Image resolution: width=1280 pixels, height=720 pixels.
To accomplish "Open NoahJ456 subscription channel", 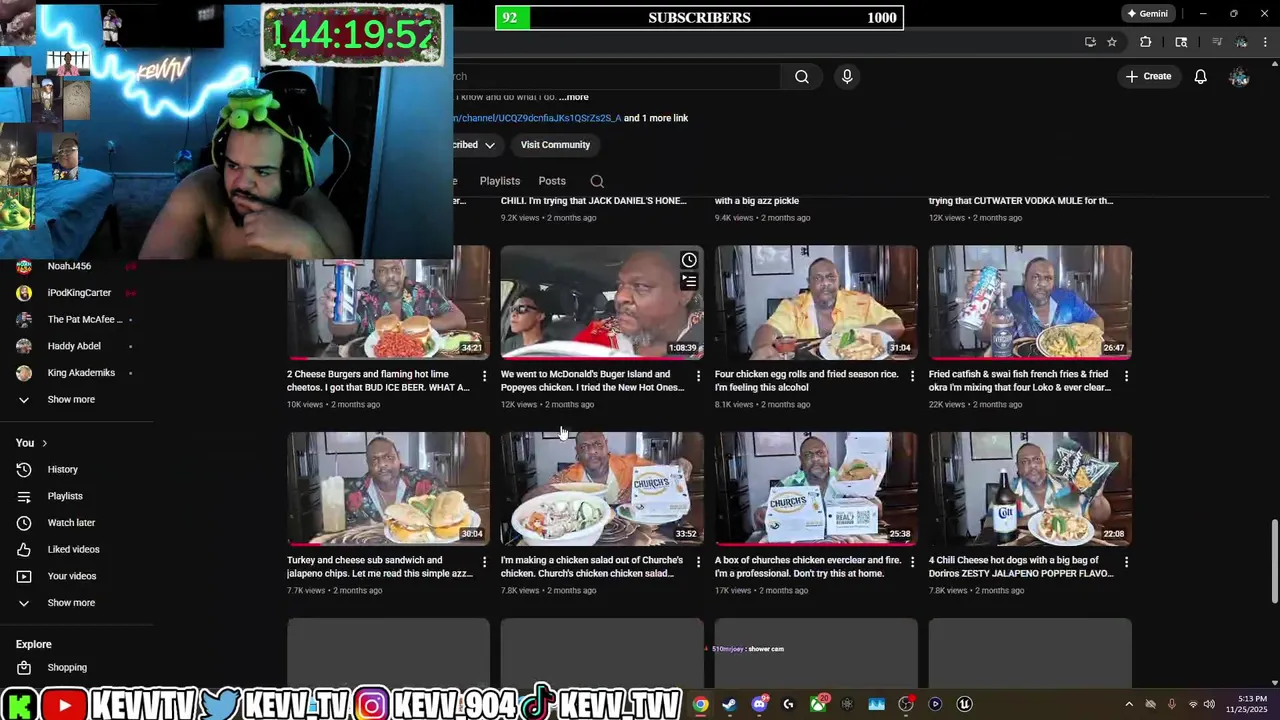I will tap(69, 266).
